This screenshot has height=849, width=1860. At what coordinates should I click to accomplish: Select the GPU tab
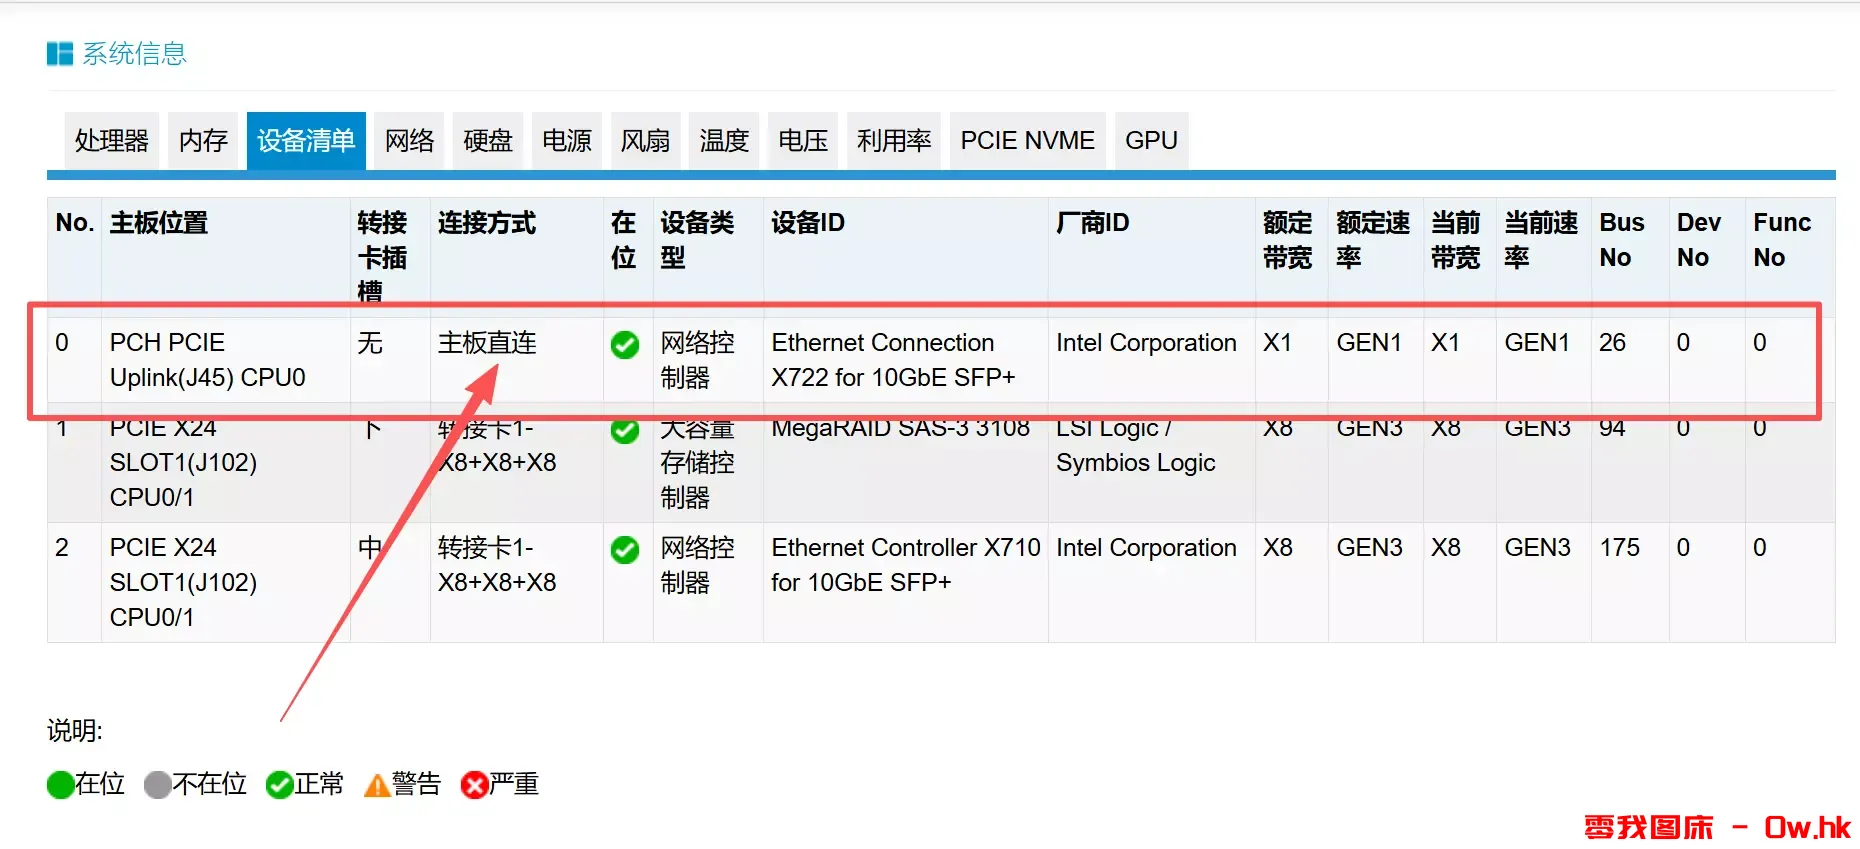[1151, 141]
